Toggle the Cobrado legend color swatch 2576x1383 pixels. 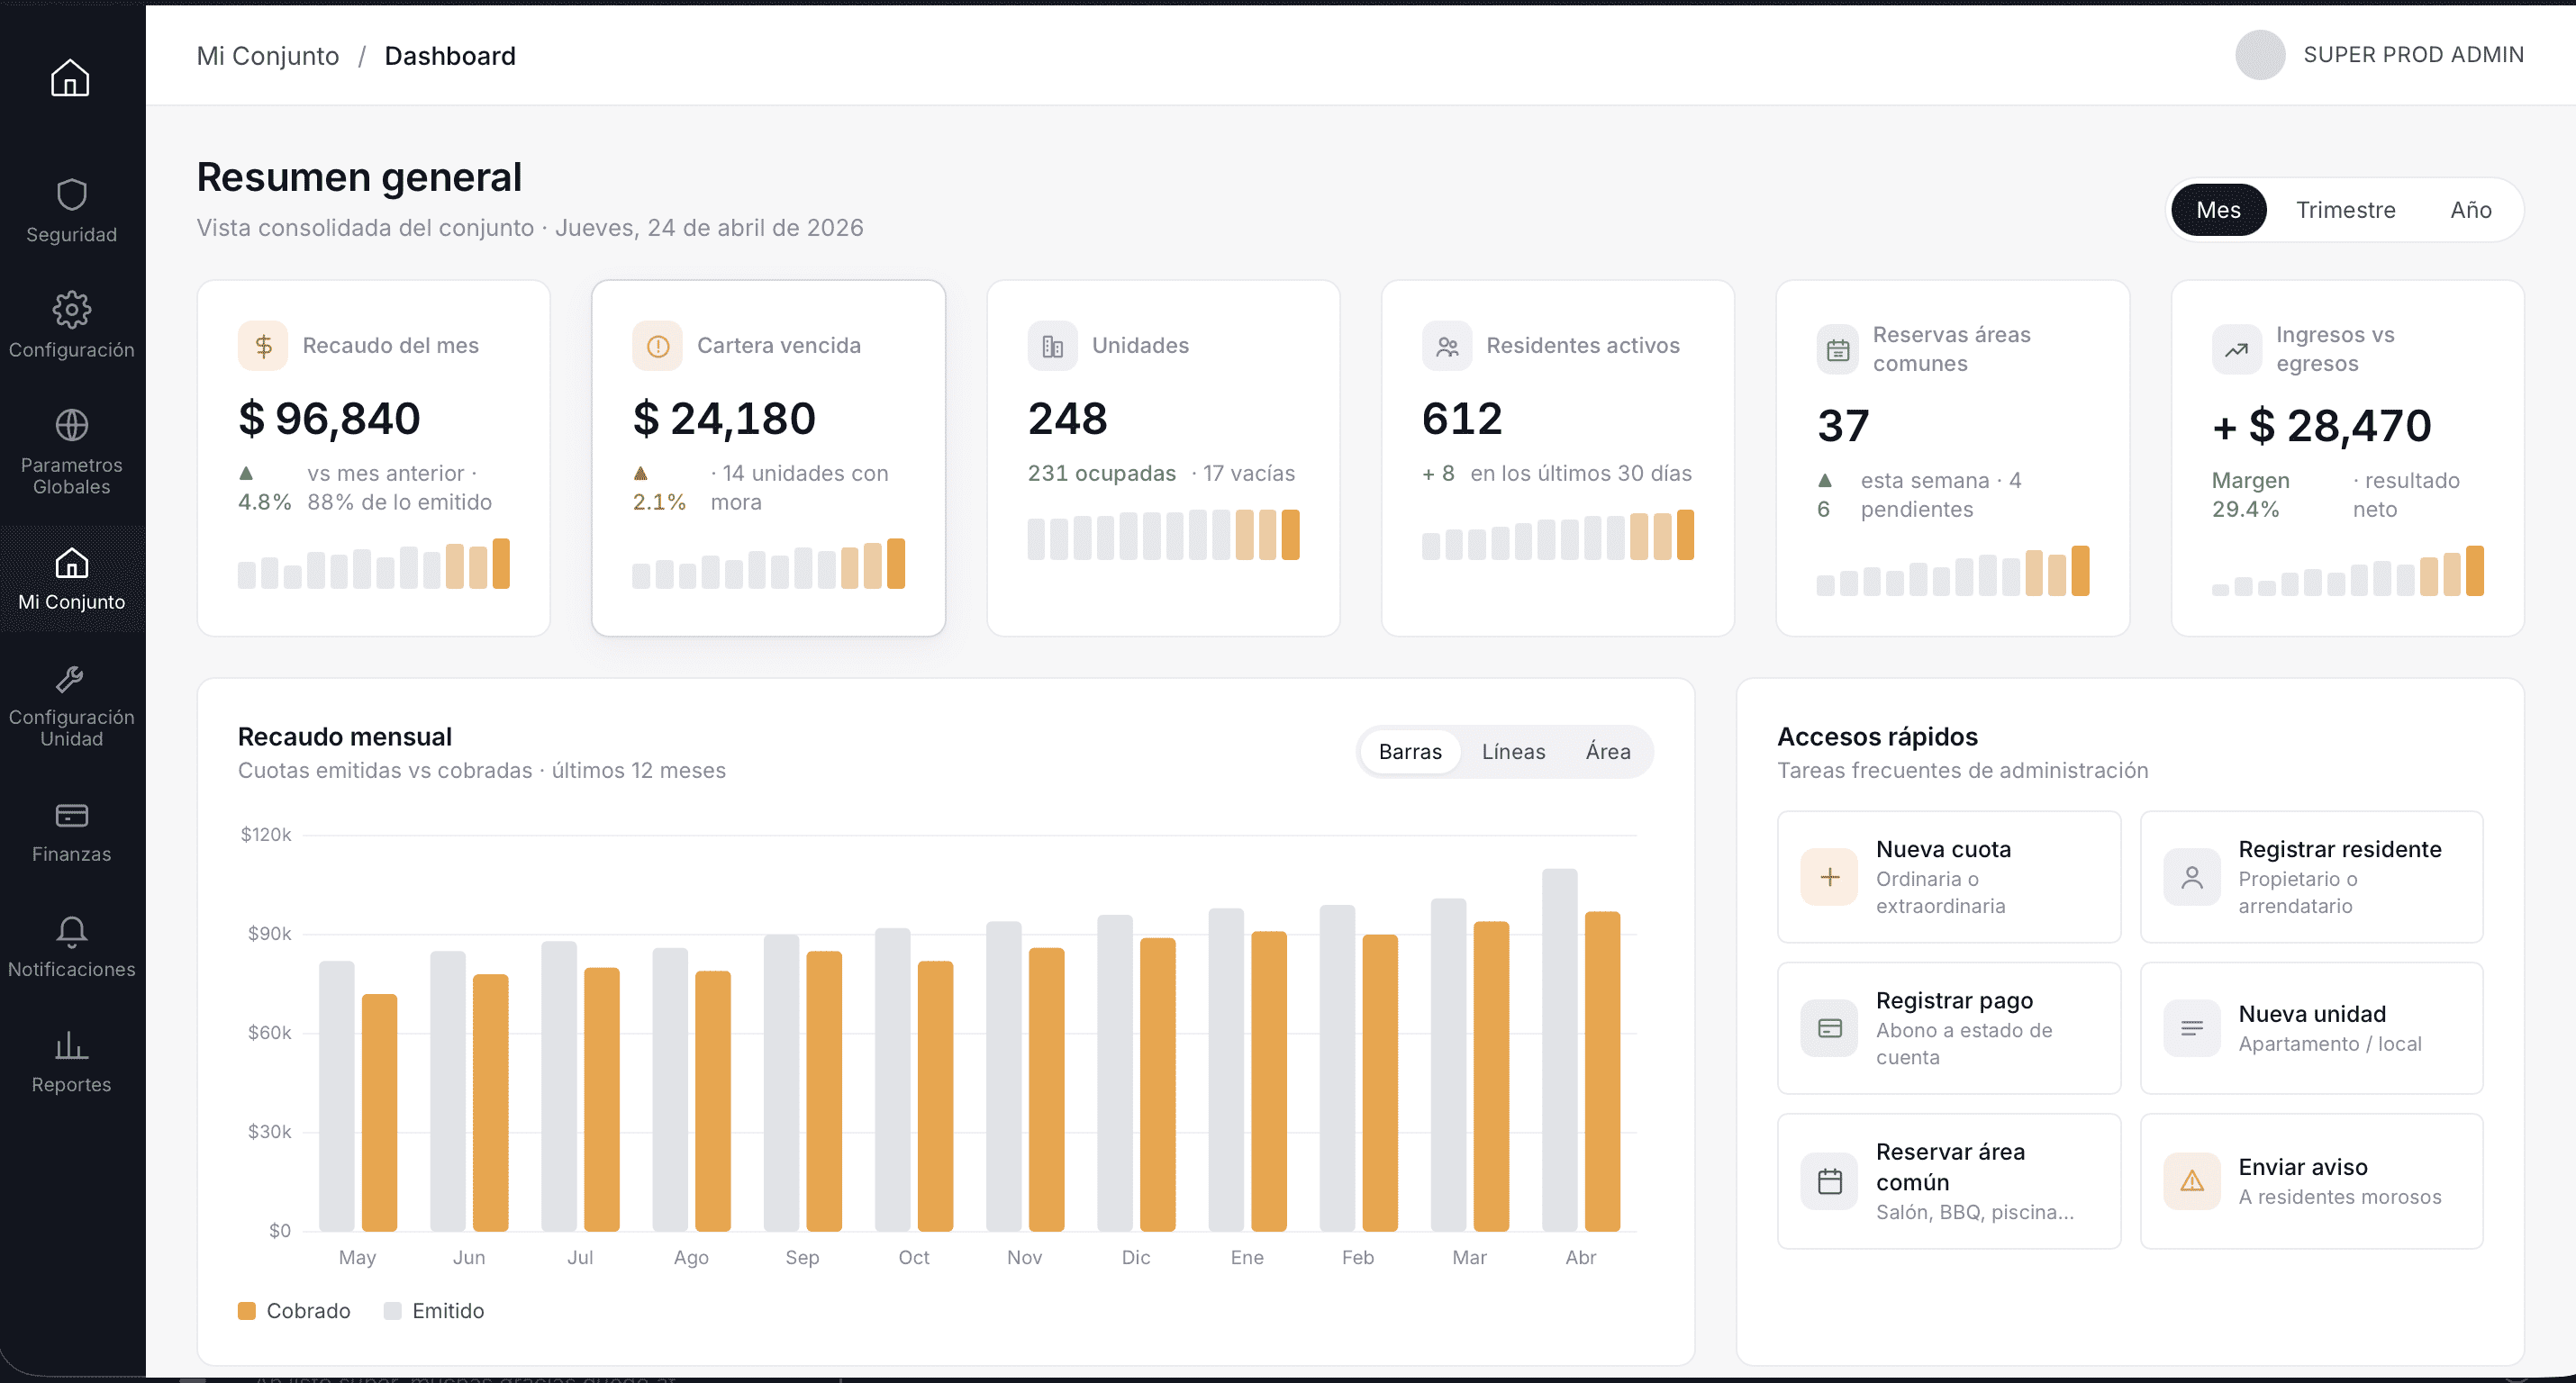(x=247, y=1310)
